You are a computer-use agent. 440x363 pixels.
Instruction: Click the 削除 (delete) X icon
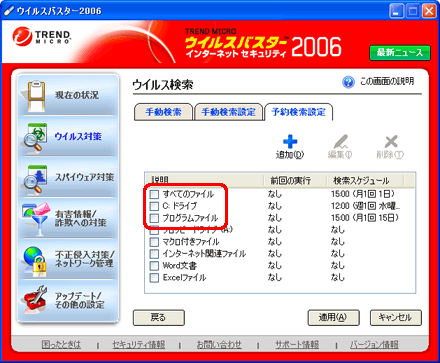[391, 142]
